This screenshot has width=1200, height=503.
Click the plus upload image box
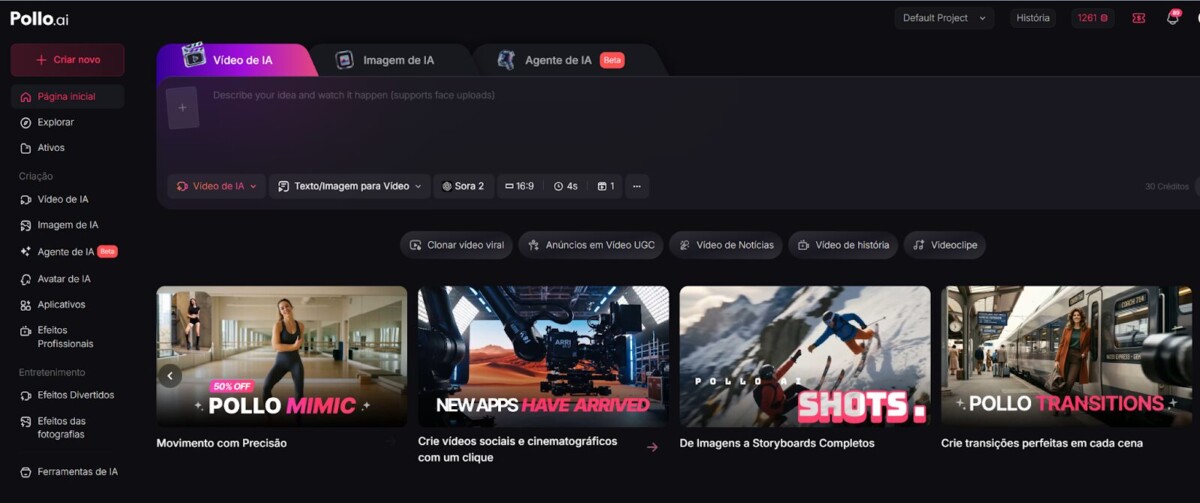click(x=182, y=108)
